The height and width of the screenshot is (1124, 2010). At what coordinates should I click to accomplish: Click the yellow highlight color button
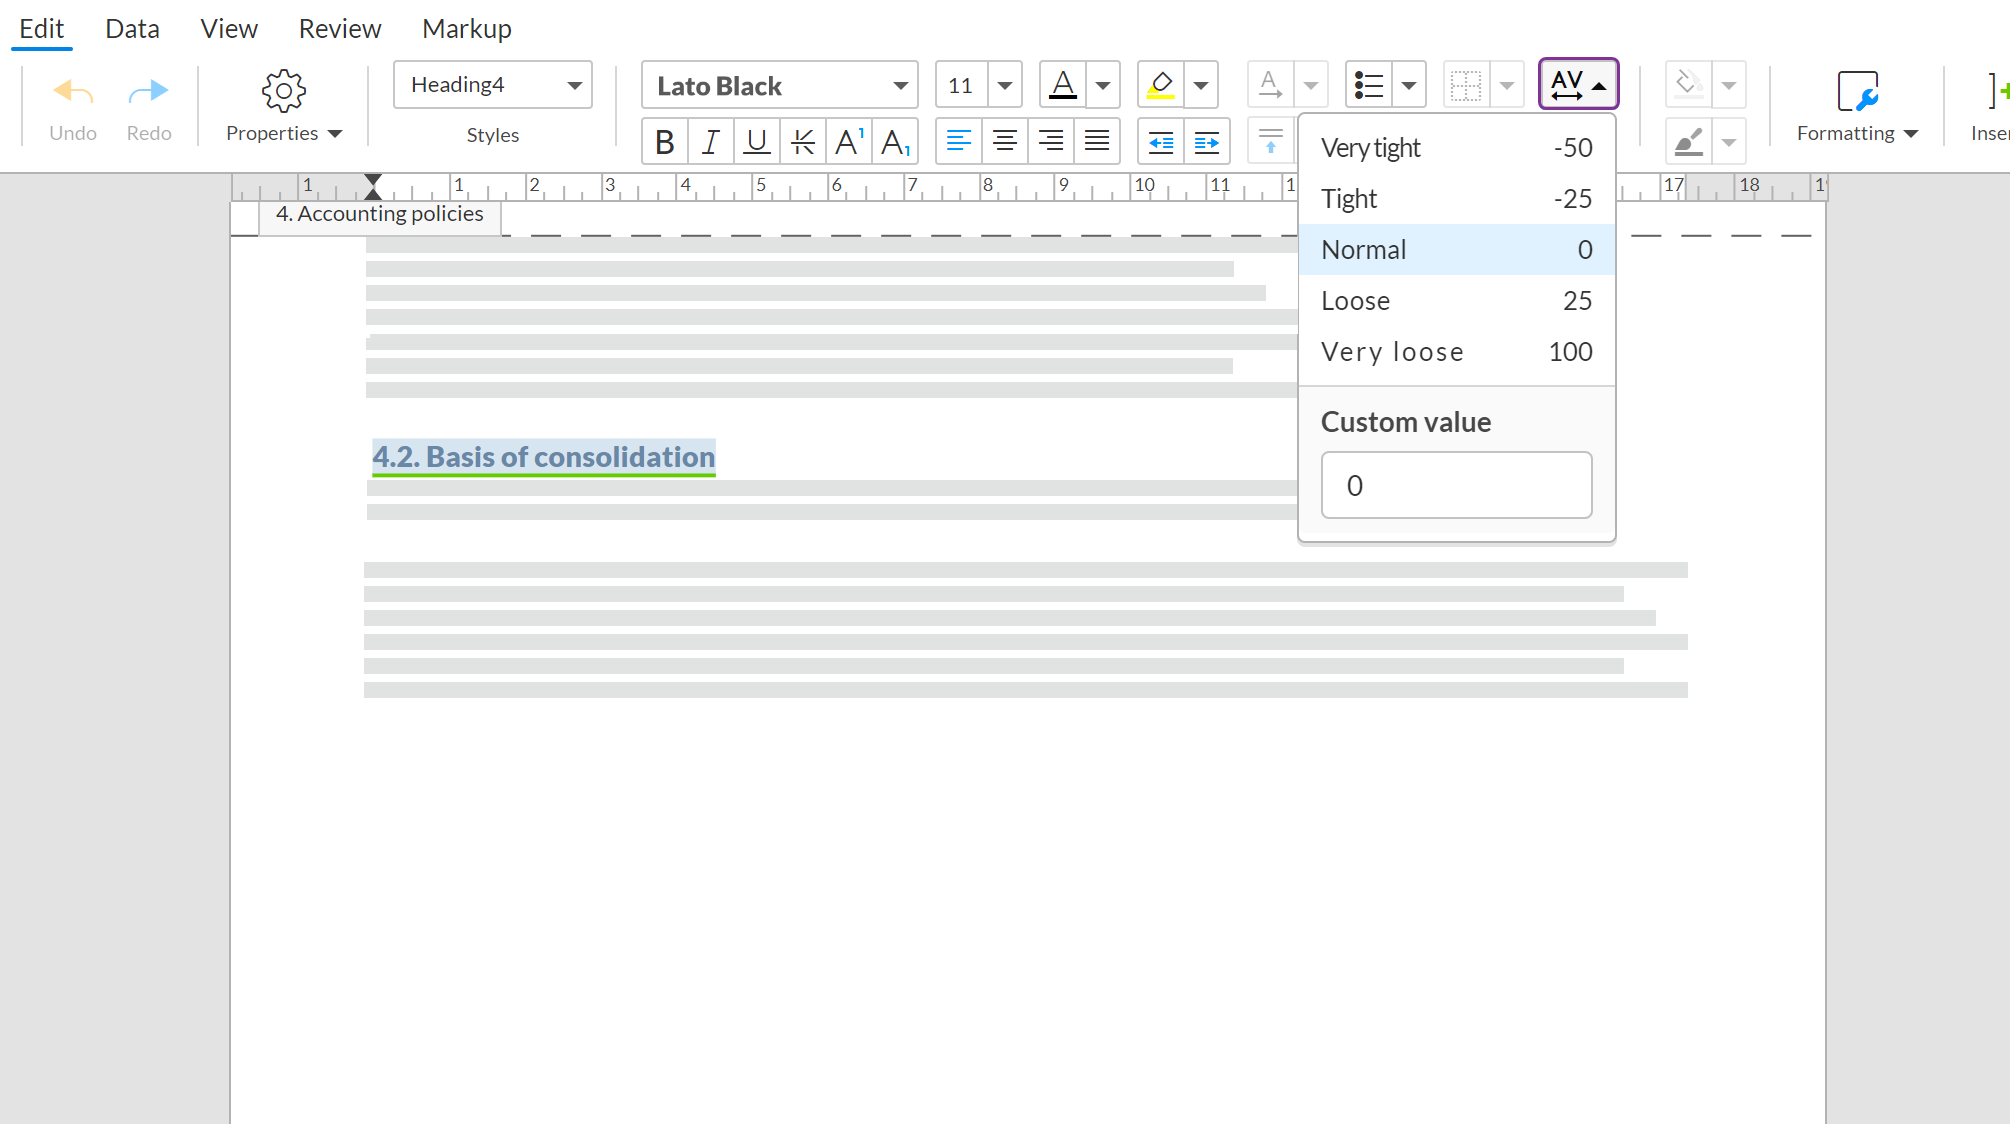click(1160, 85)
